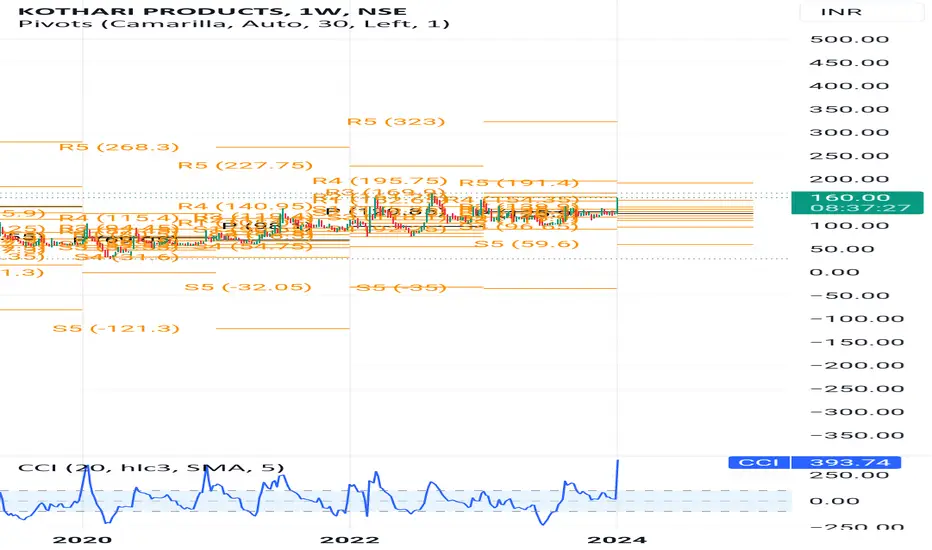
Task: Click the 2024 label on the time axis
Action: point(617,539)
